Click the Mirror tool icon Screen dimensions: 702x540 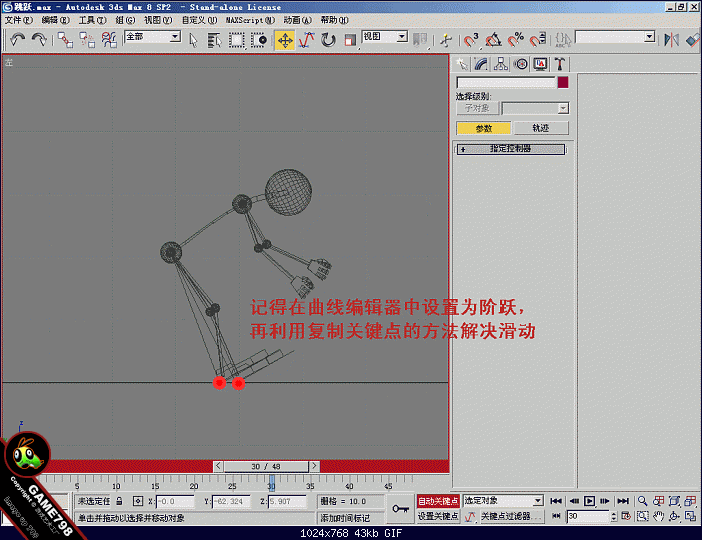[671, 40]
